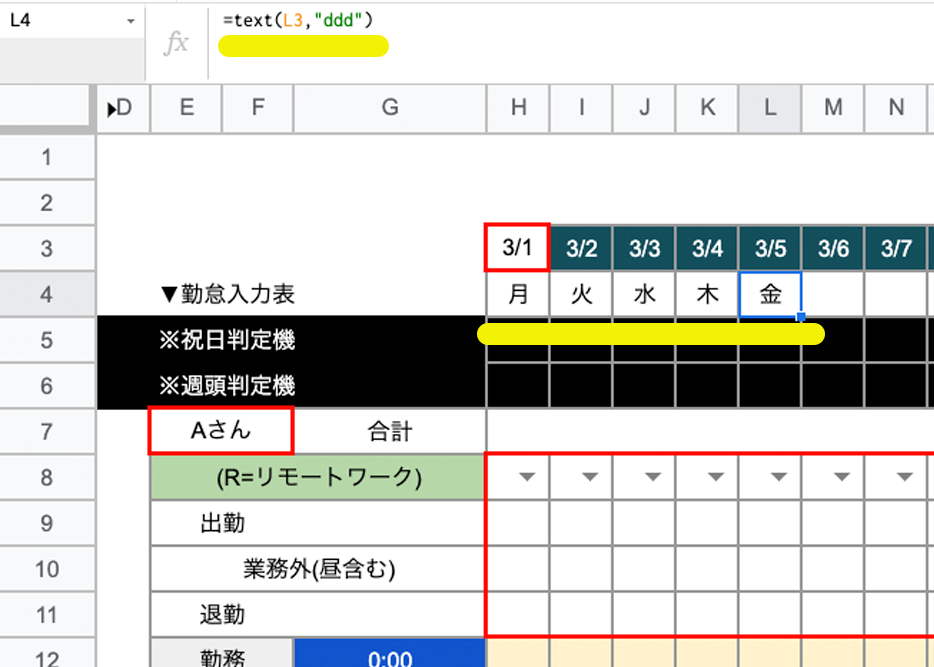Click the (R=リモートワーク) green cell
The height and width of the screenshot is (667, 934).
pyautogui.click(x=318, y=478)
